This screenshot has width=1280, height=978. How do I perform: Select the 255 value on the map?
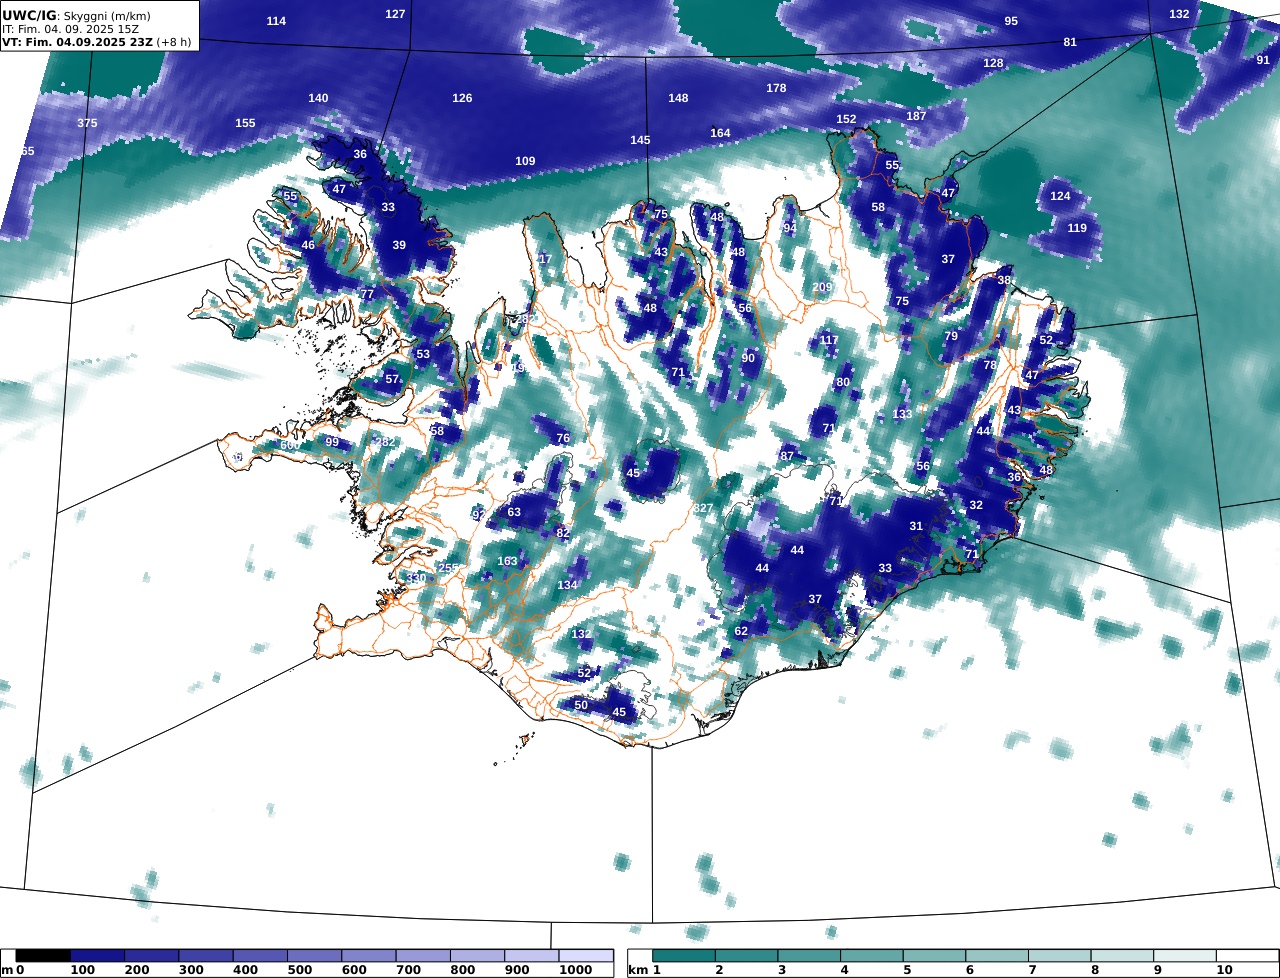click(449, 568)
